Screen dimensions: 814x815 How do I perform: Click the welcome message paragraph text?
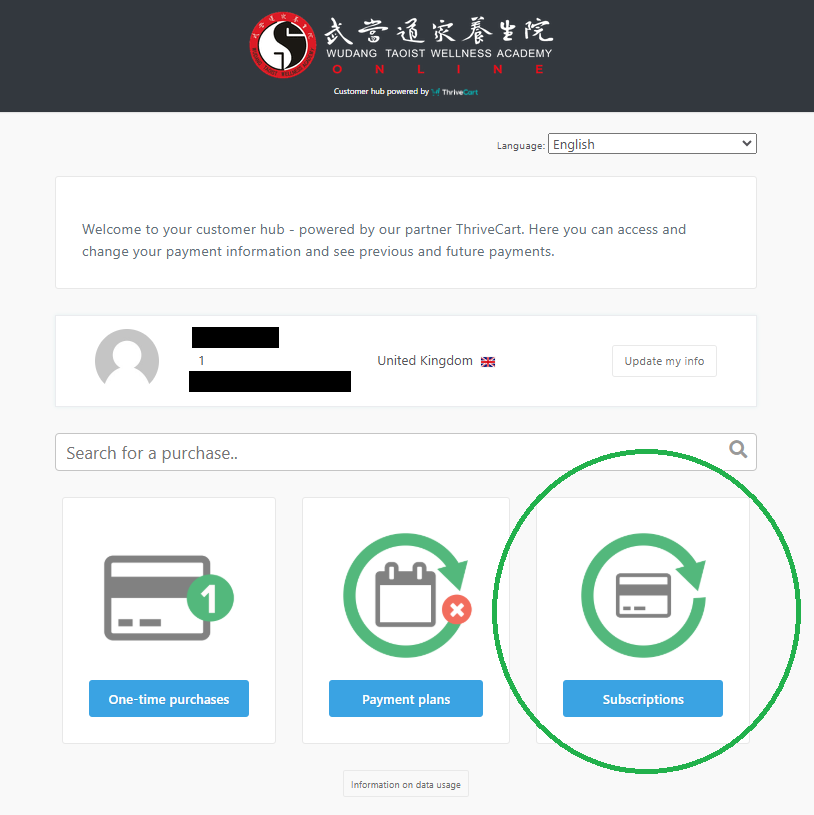click(x=384, y=240)
